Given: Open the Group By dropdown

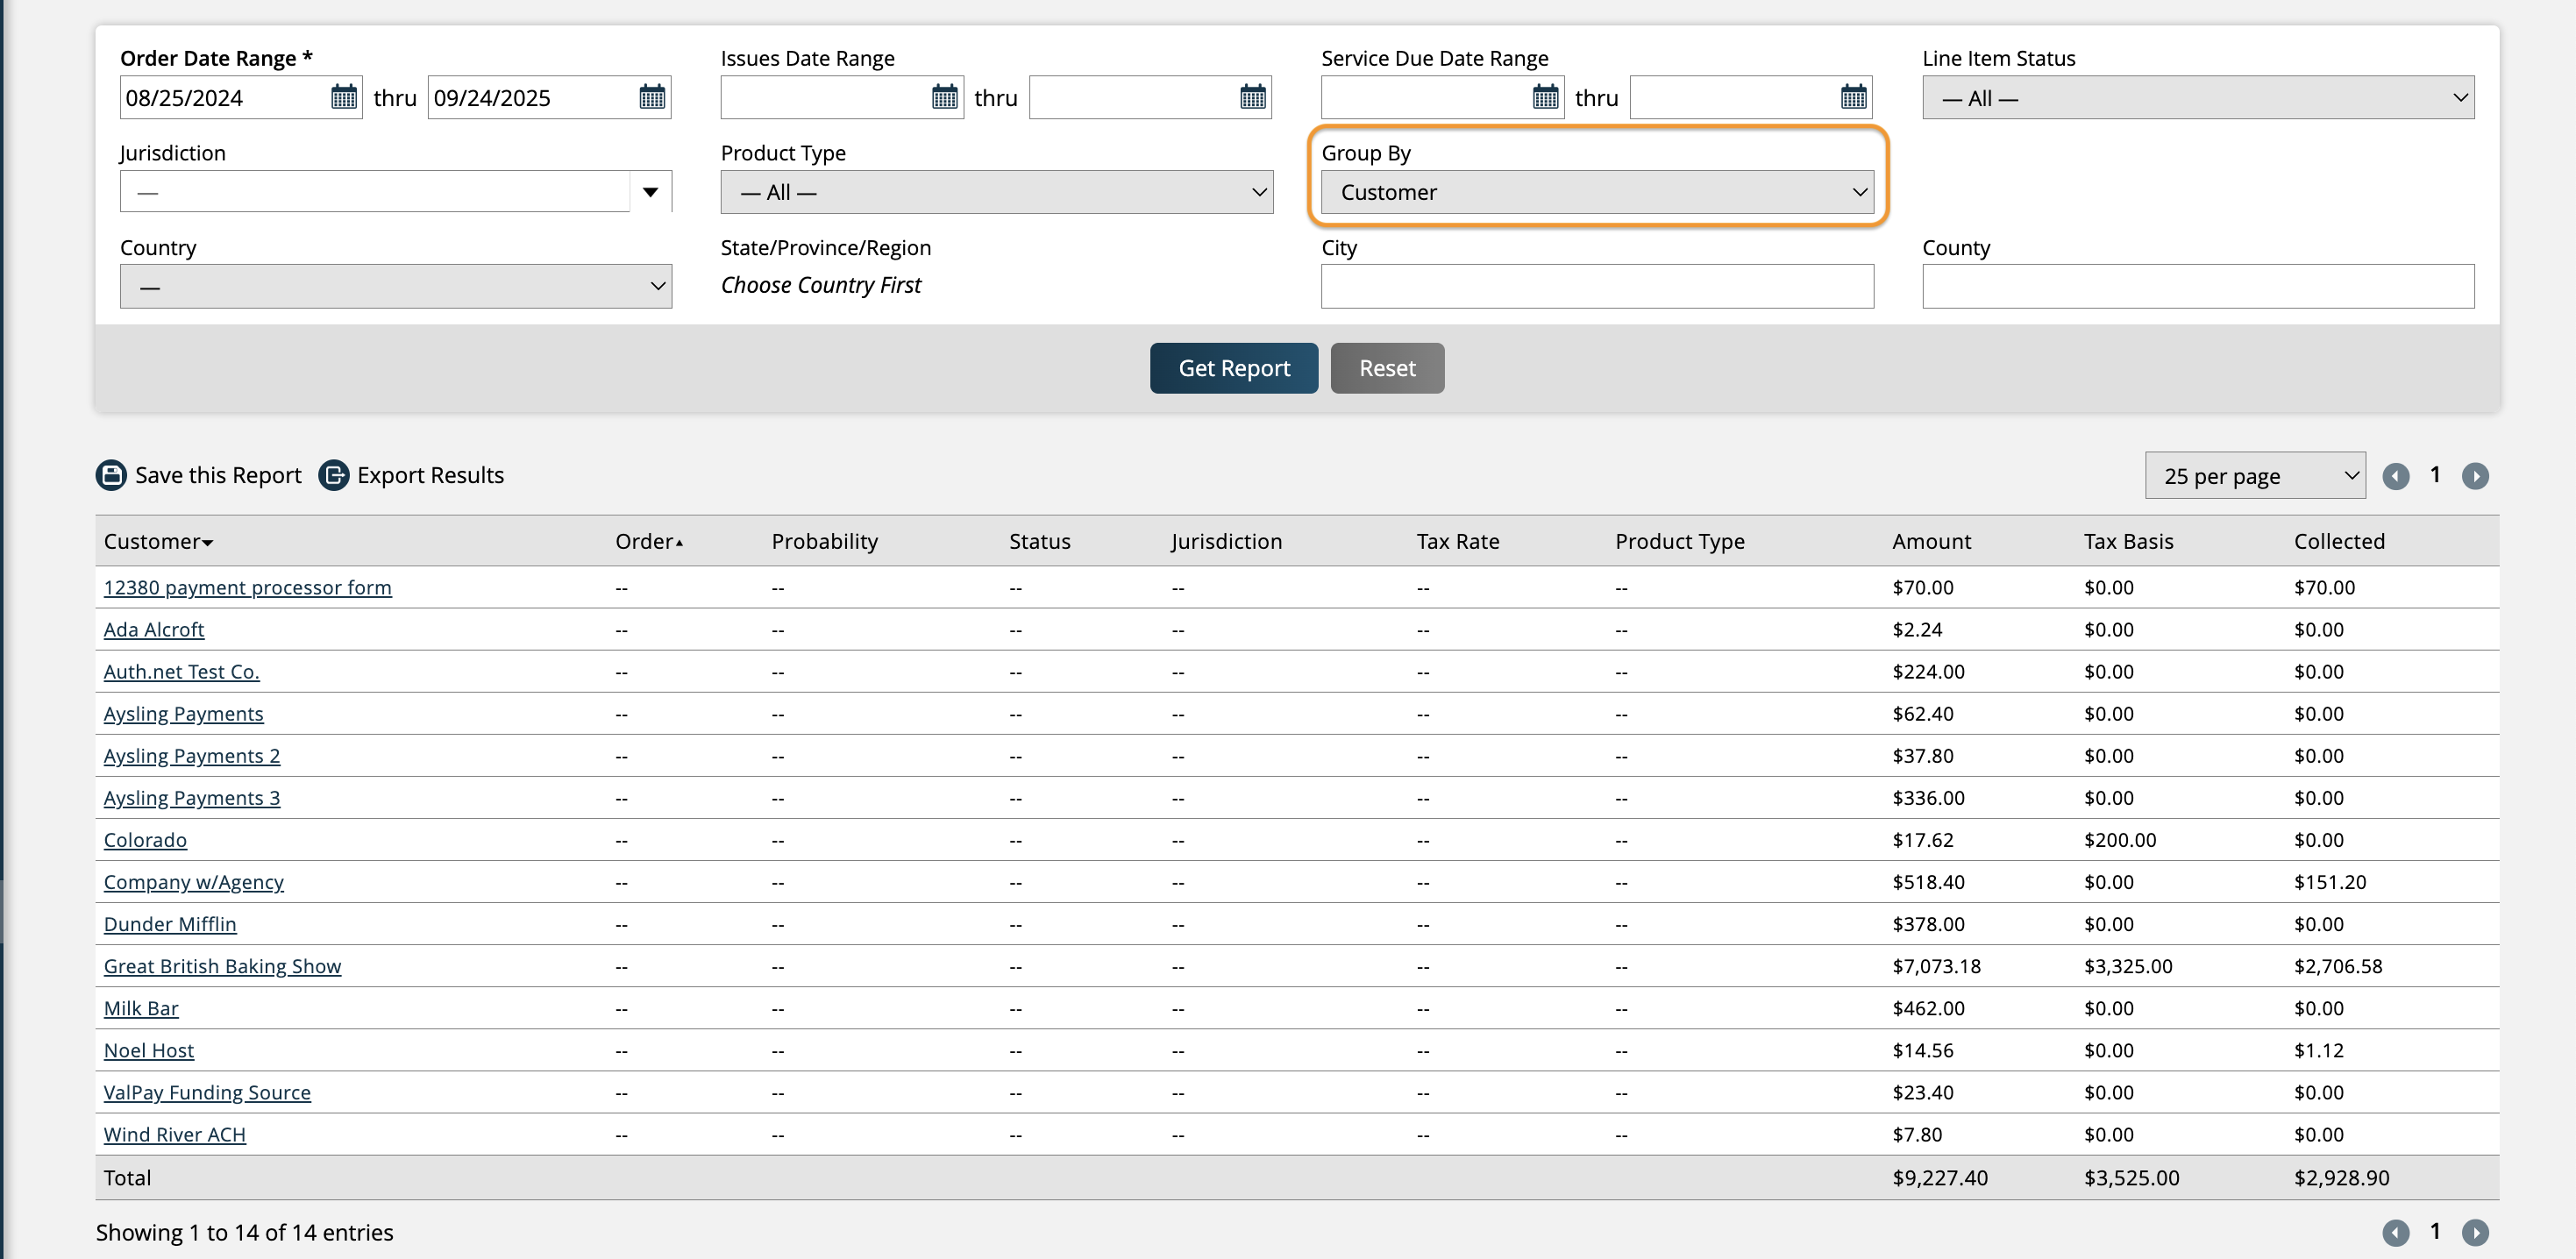Looking at the screenshot, I should (x=1596, y=192).
